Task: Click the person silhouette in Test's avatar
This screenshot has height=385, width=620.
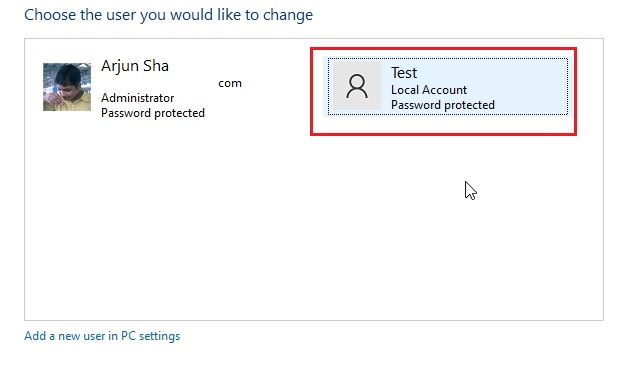Action: pos(357,86)
